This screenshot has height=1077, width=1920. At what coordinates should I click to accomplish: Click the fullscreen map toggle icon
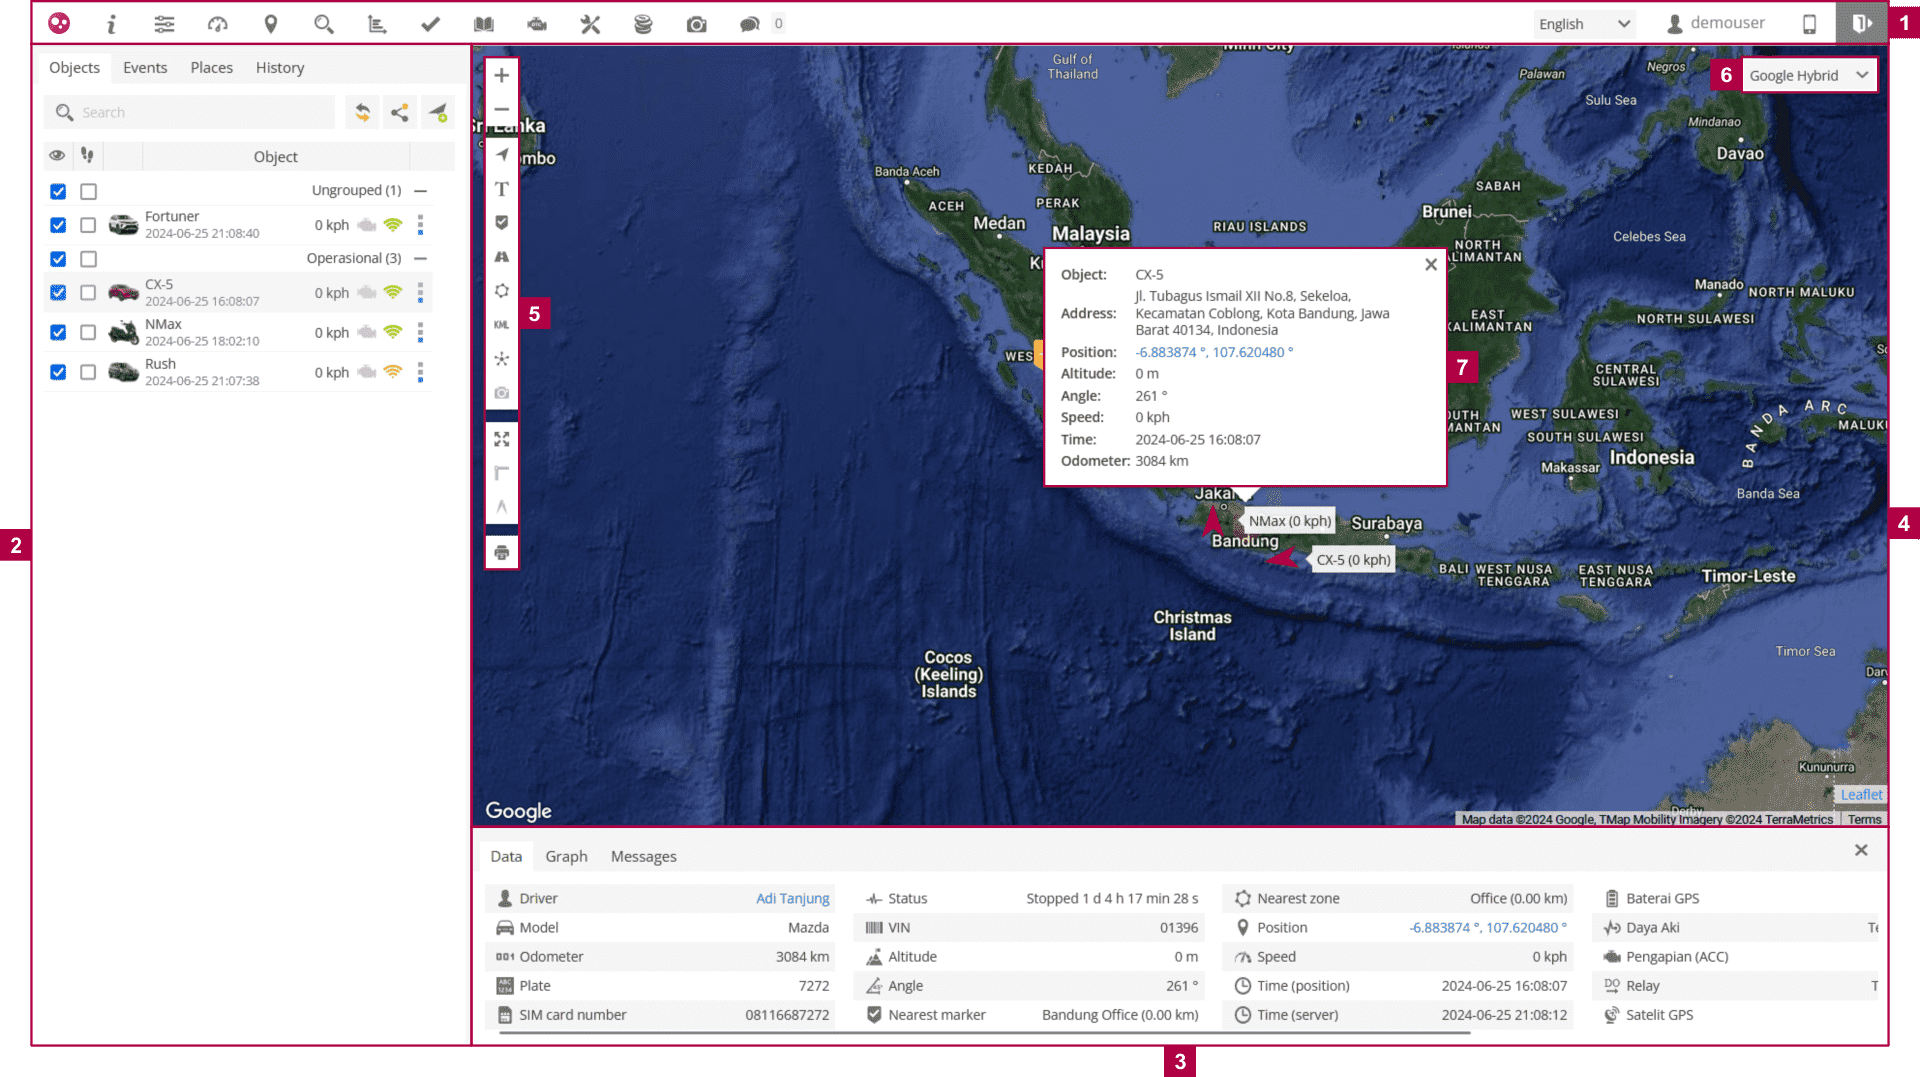[x=502, y=440]
